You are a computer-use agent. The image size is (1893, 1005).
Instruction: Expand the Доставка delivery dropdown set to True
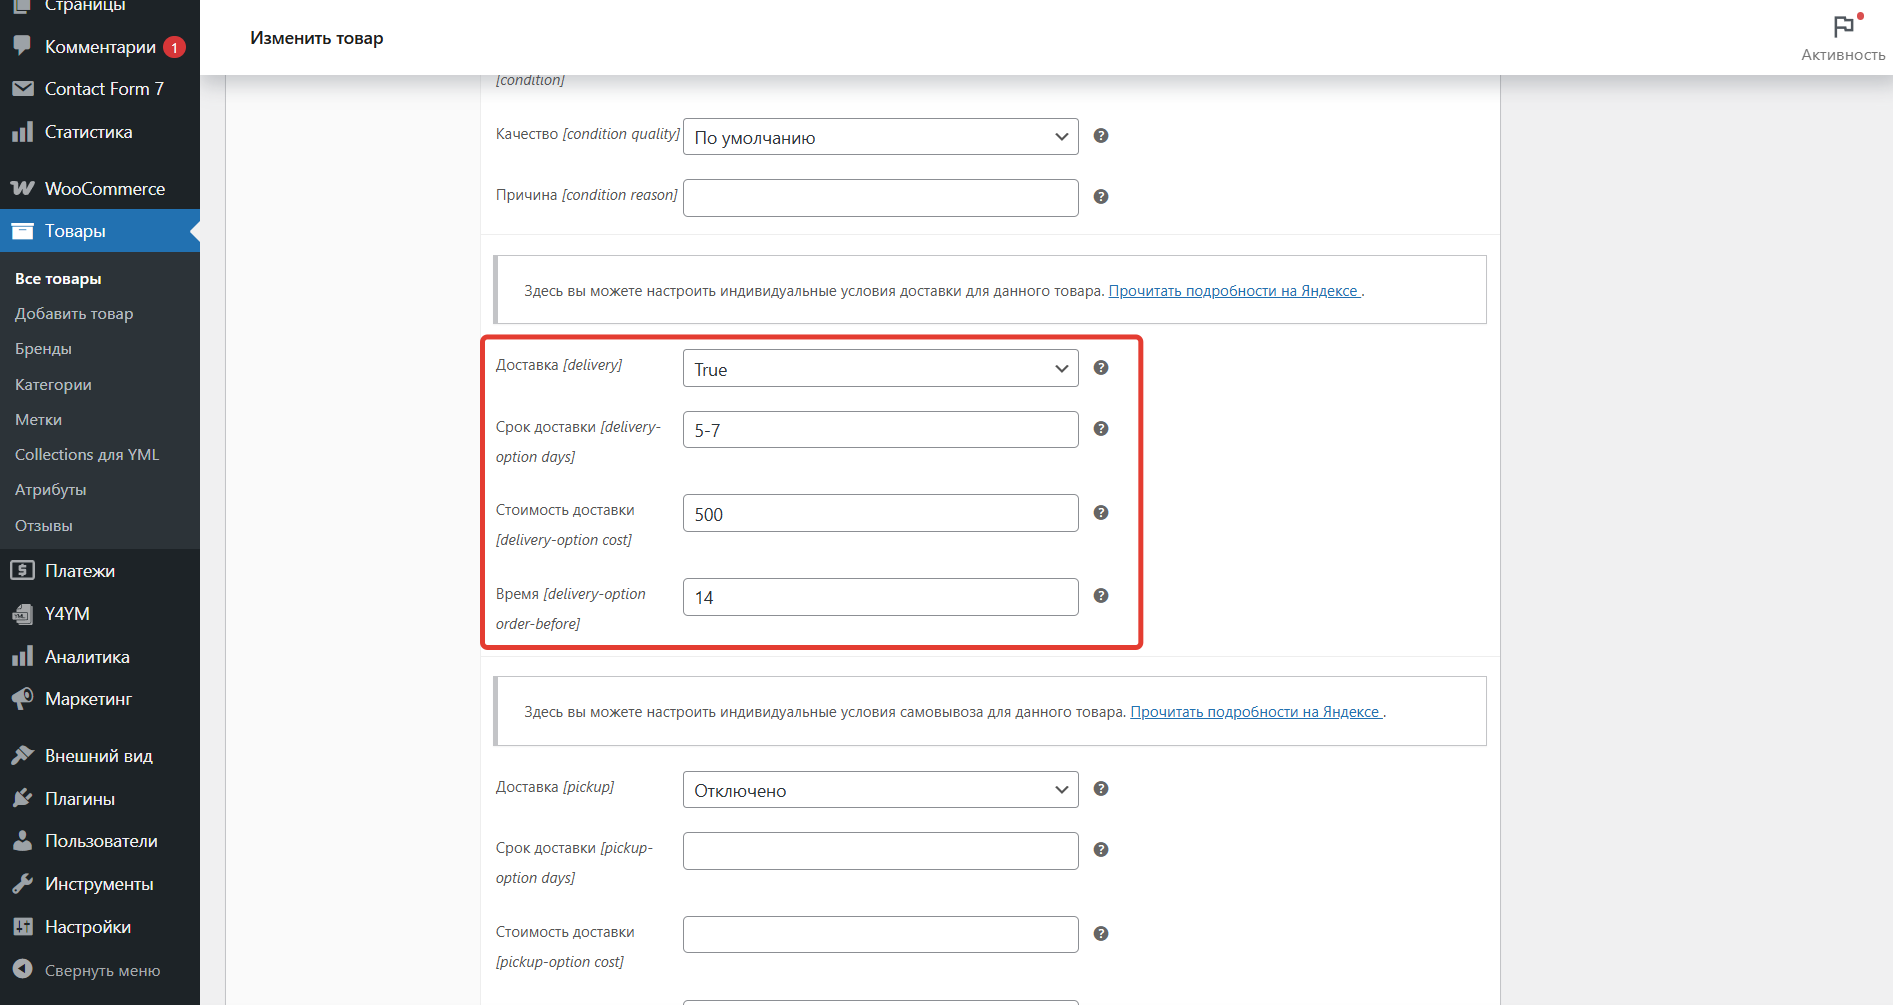[x=880, y=369]
